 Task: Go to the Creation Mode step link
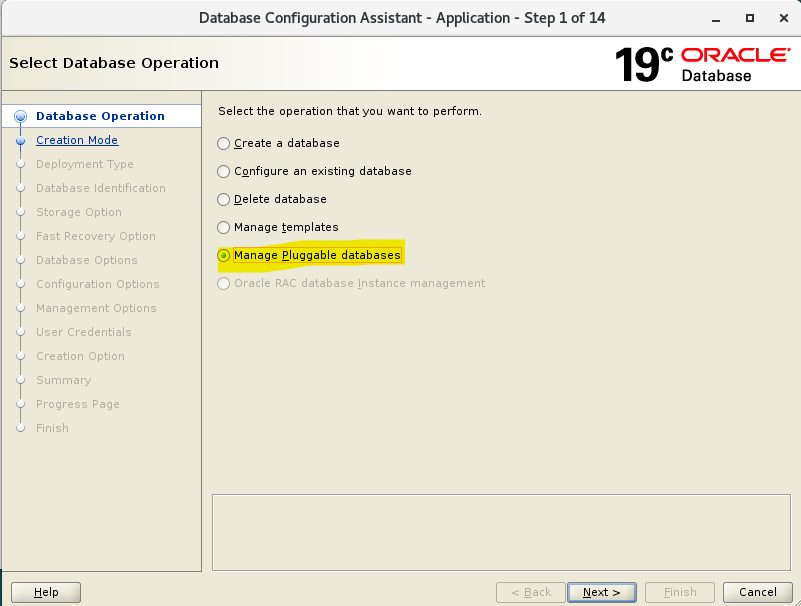point(77,140)
